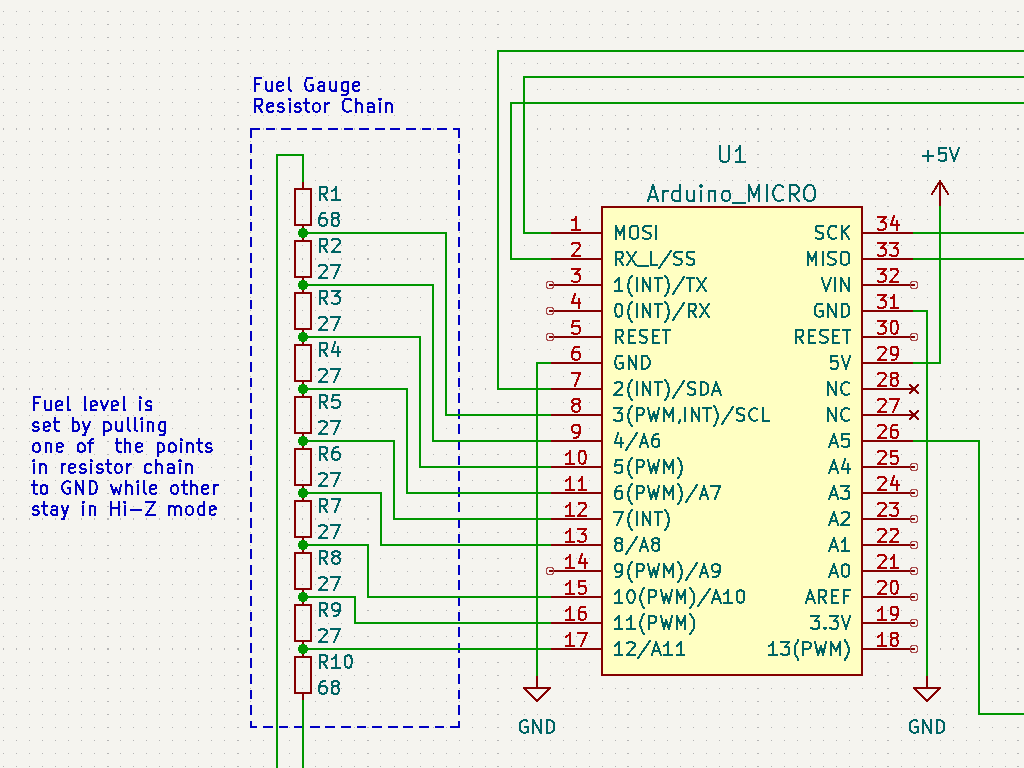
Task: Click the AREF pin name
Action: point(827,597)
